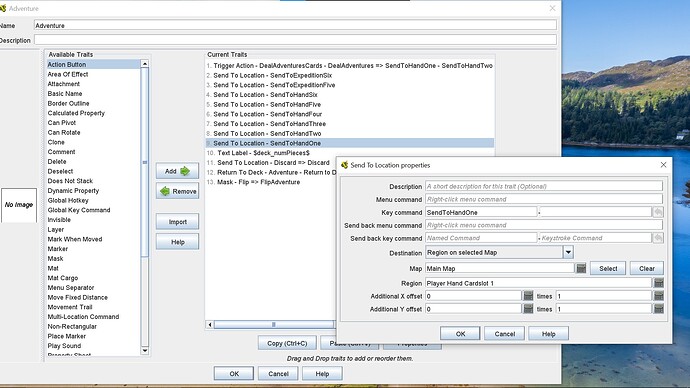
Task: Select Send To Location SendToExpeditionSix row
Action: coord(350,75)
